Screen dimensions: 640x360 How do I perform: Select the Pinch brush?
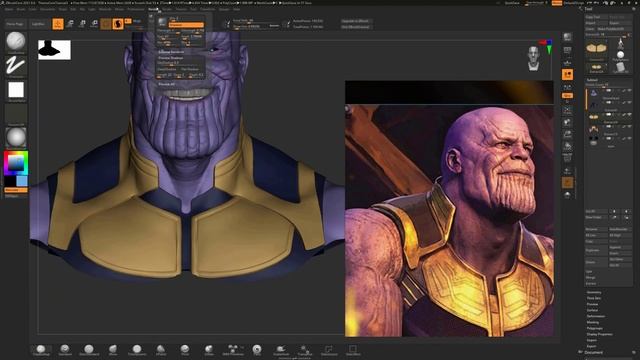click(185, 349)
